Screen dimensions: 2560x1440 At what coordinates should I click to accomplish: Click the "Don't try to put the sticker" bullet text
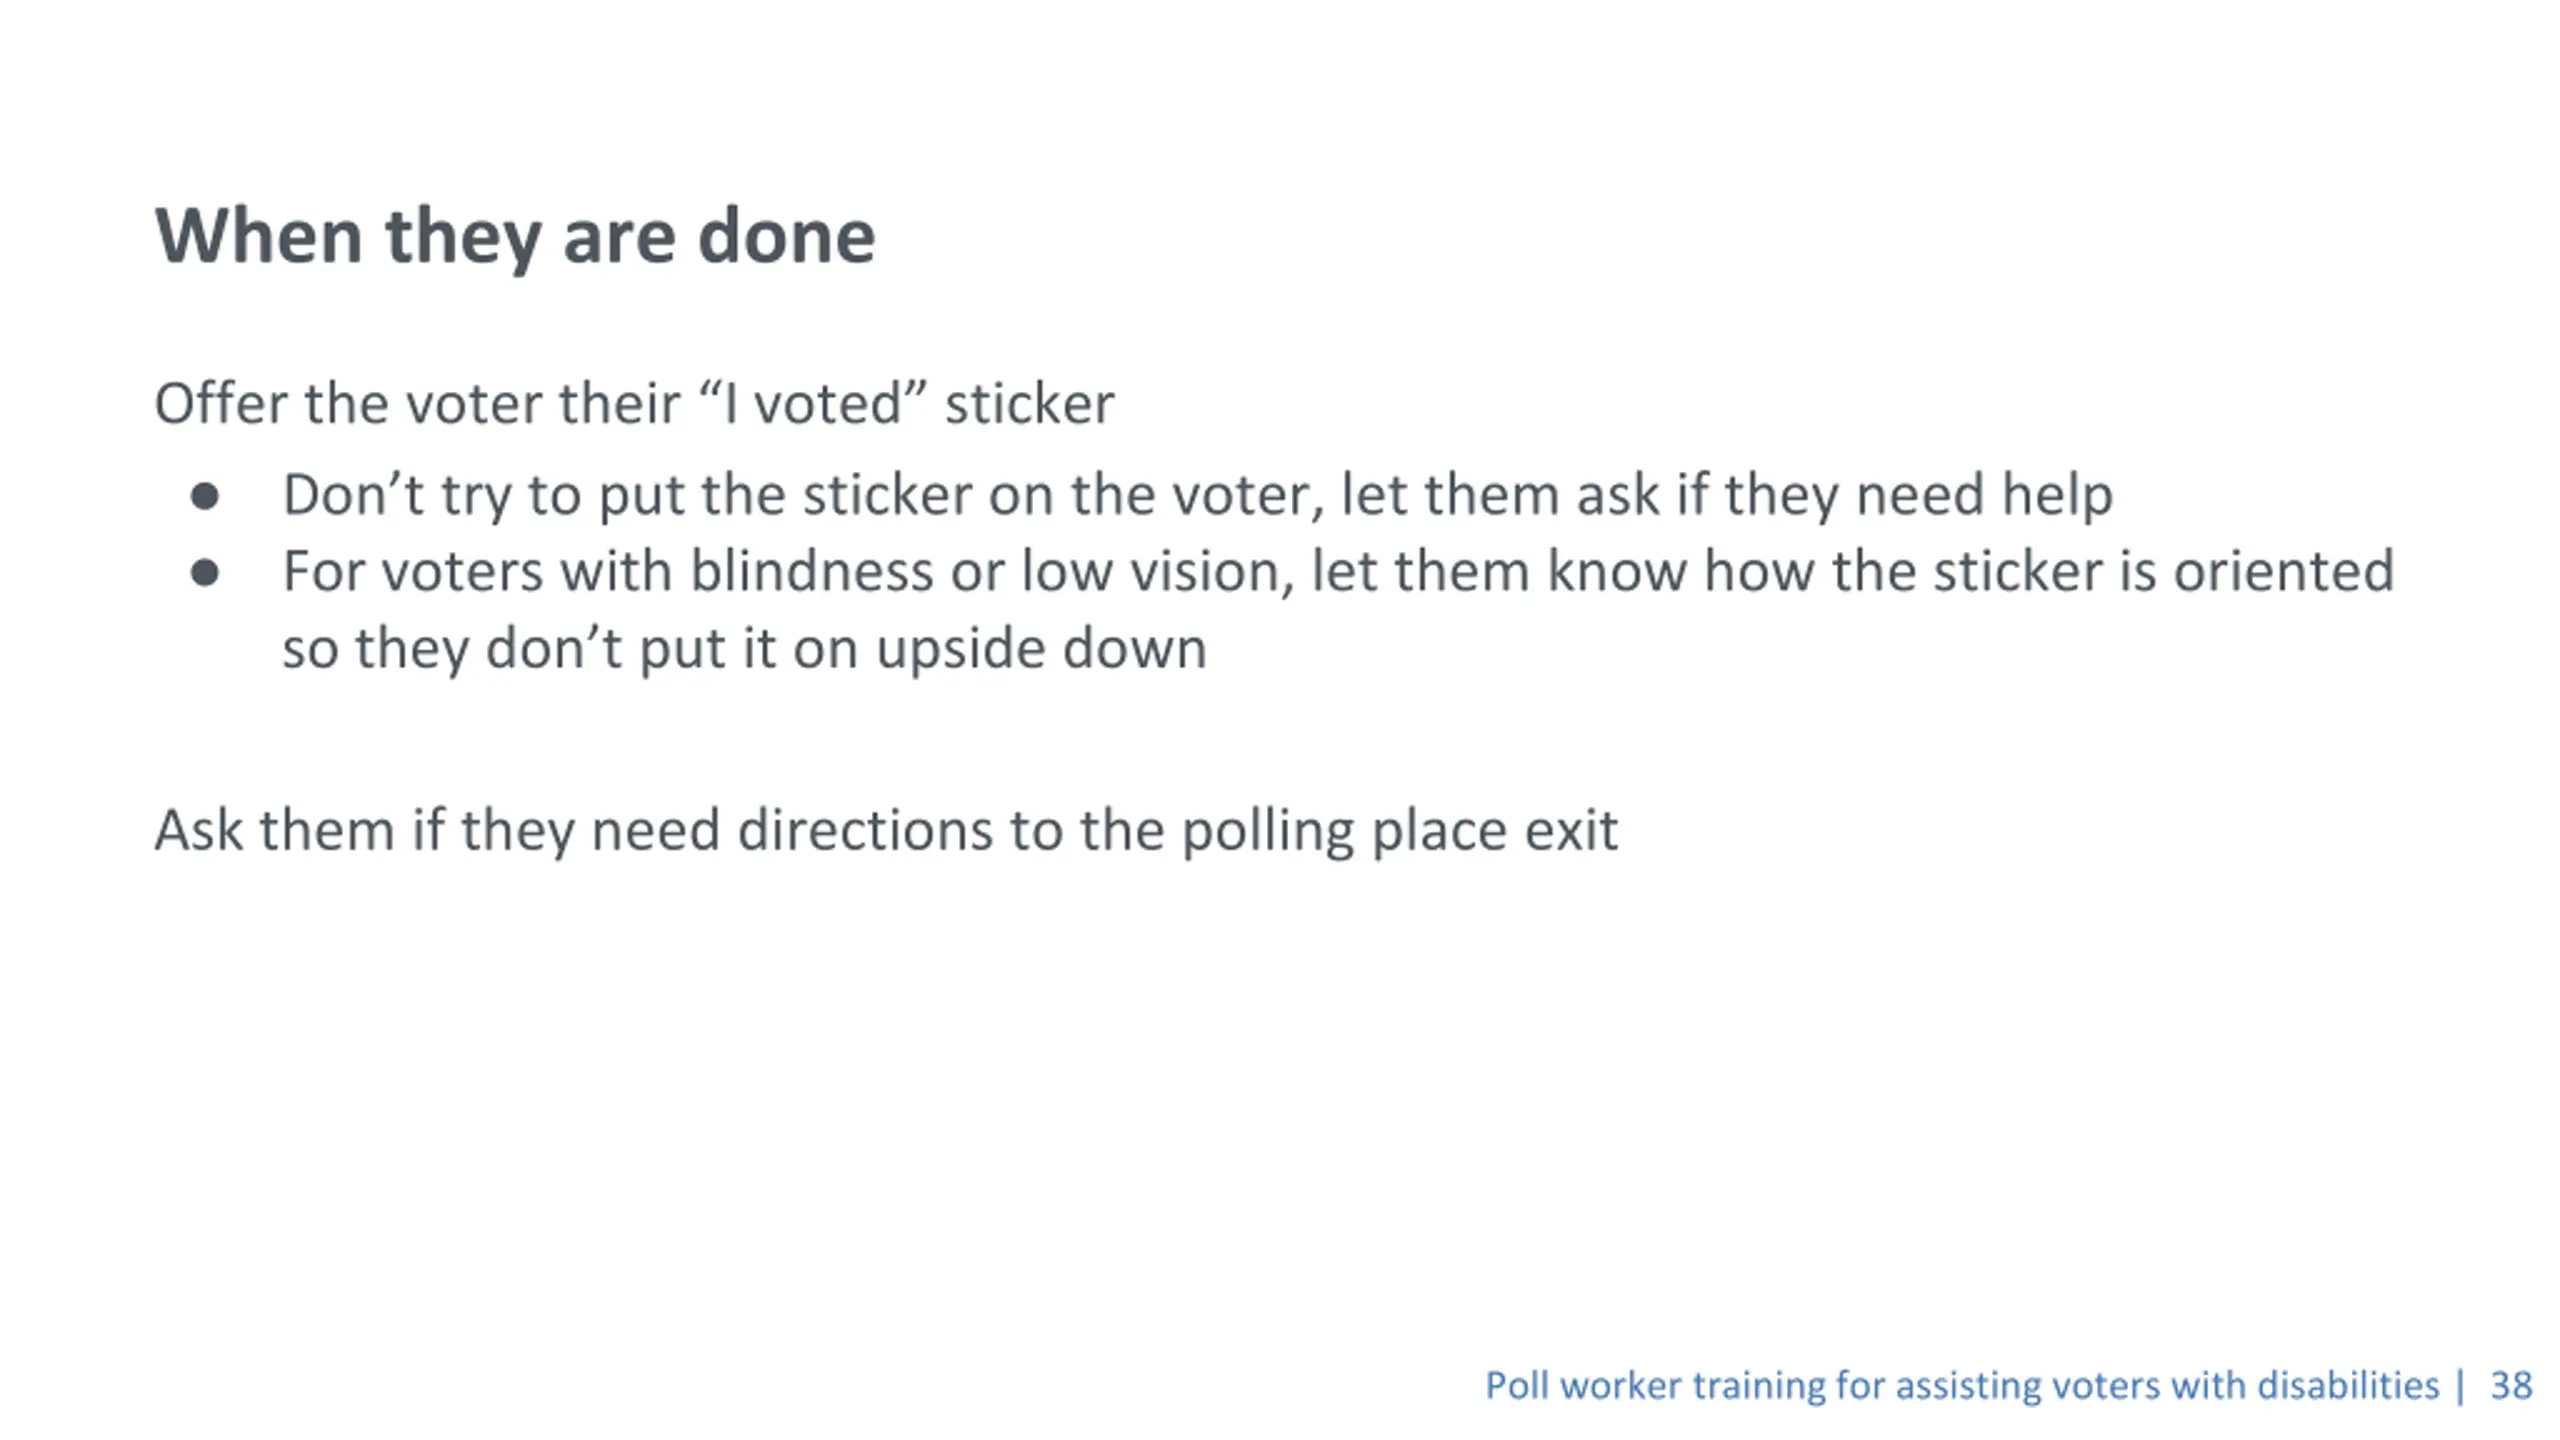1197,496
